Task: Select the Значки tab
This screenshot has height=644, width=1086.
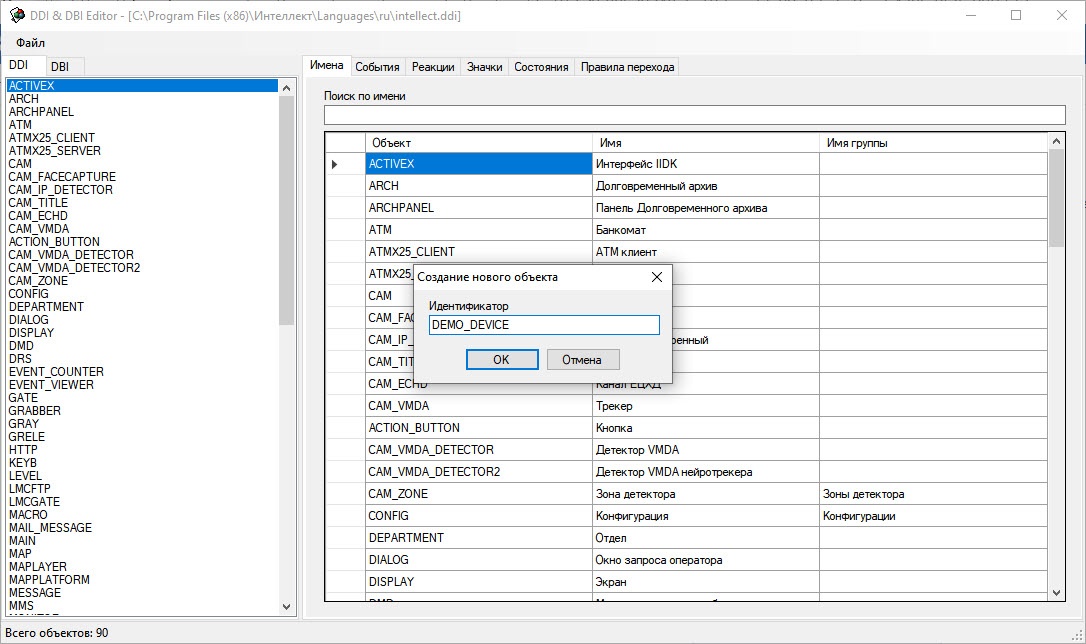Action: 484,67
